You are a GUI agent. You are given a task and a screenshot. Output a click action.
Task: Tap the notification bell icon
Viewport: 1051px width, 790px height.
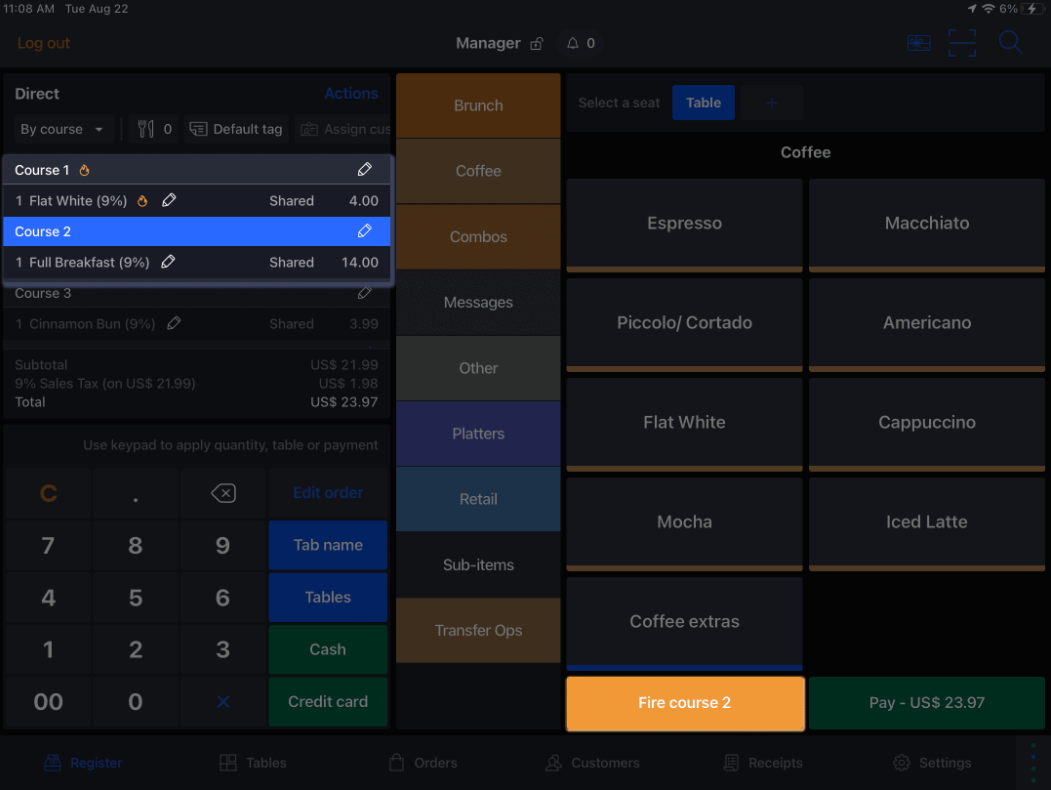[573, 43]
